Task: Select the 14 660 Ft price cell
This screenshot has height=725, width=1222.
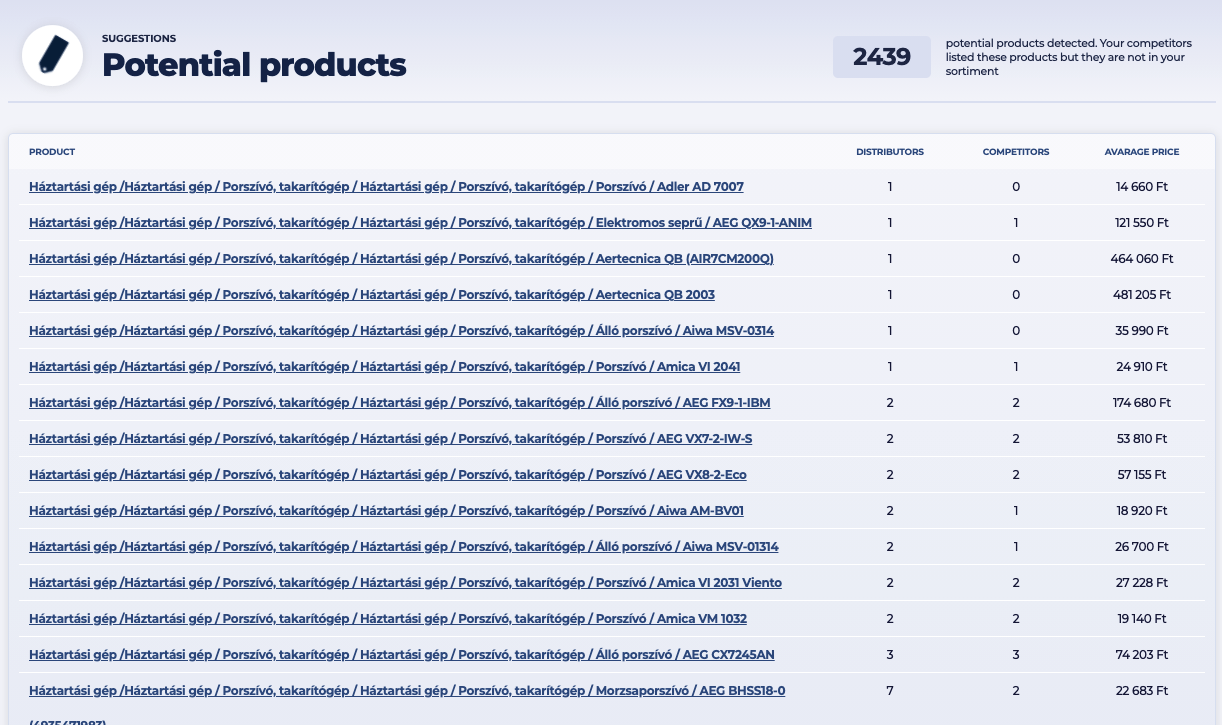Action: pos(1142,187)
